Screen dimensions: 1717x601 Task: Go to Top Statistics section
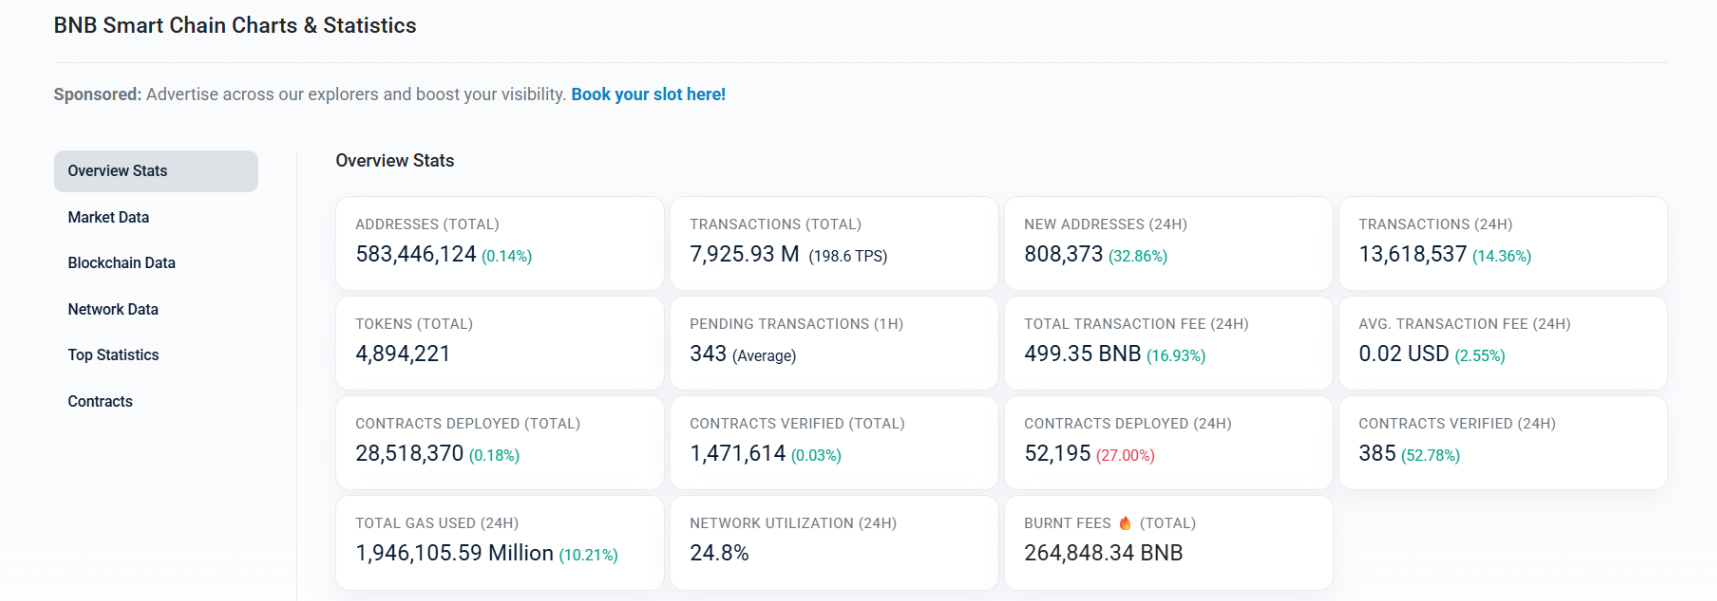(113, 355)
